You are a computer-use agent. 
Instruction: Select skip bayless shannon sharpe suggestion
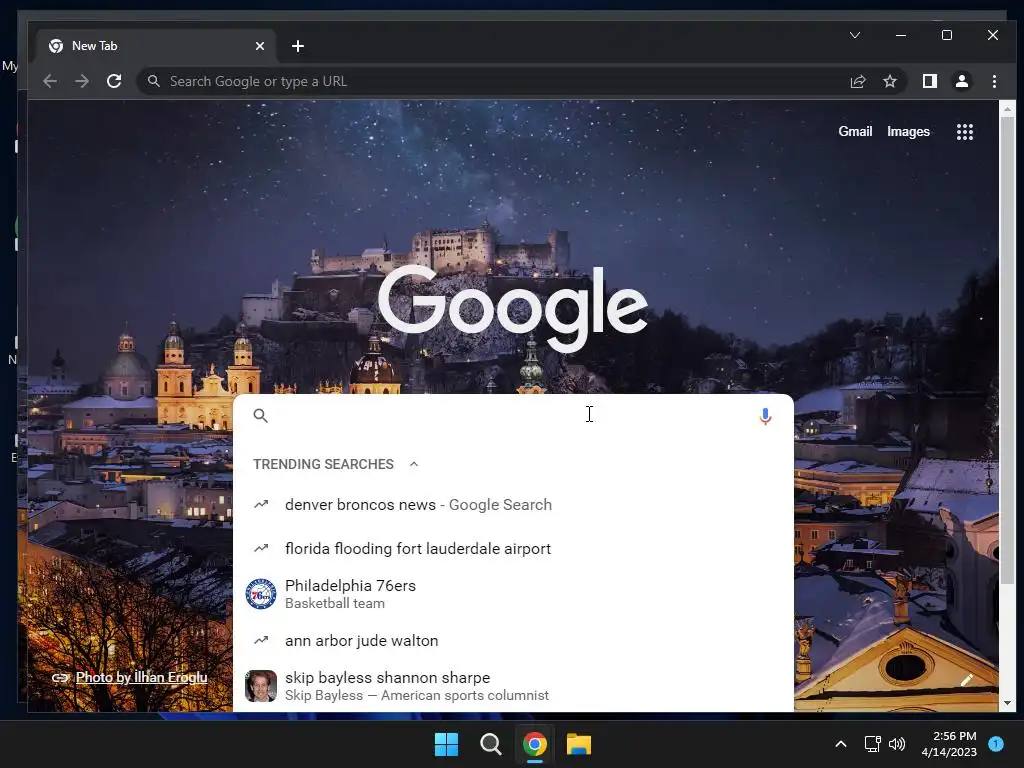513,686
